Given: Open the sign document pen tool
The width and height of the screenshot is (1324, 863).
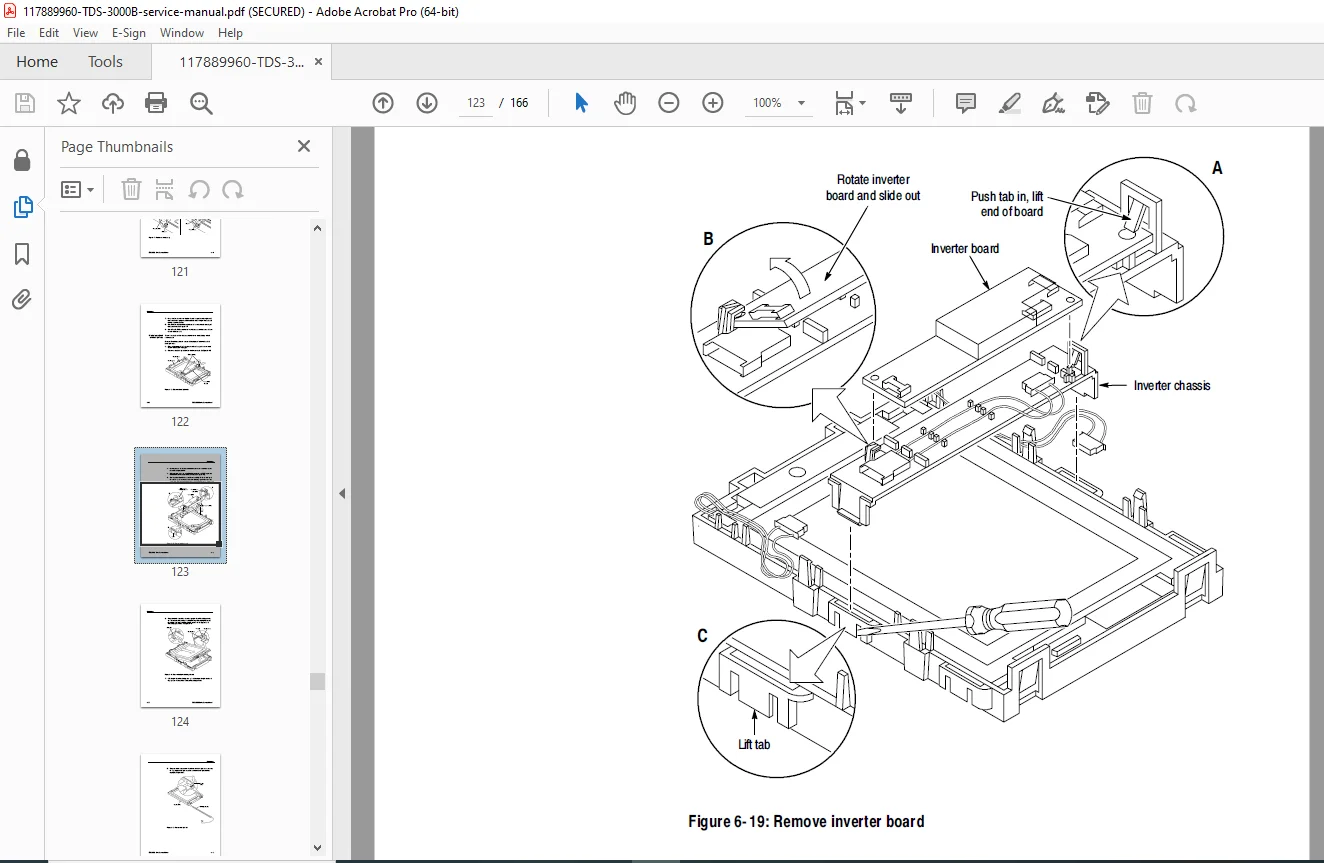Looking at the screenshot, I should click(1053, 103).
